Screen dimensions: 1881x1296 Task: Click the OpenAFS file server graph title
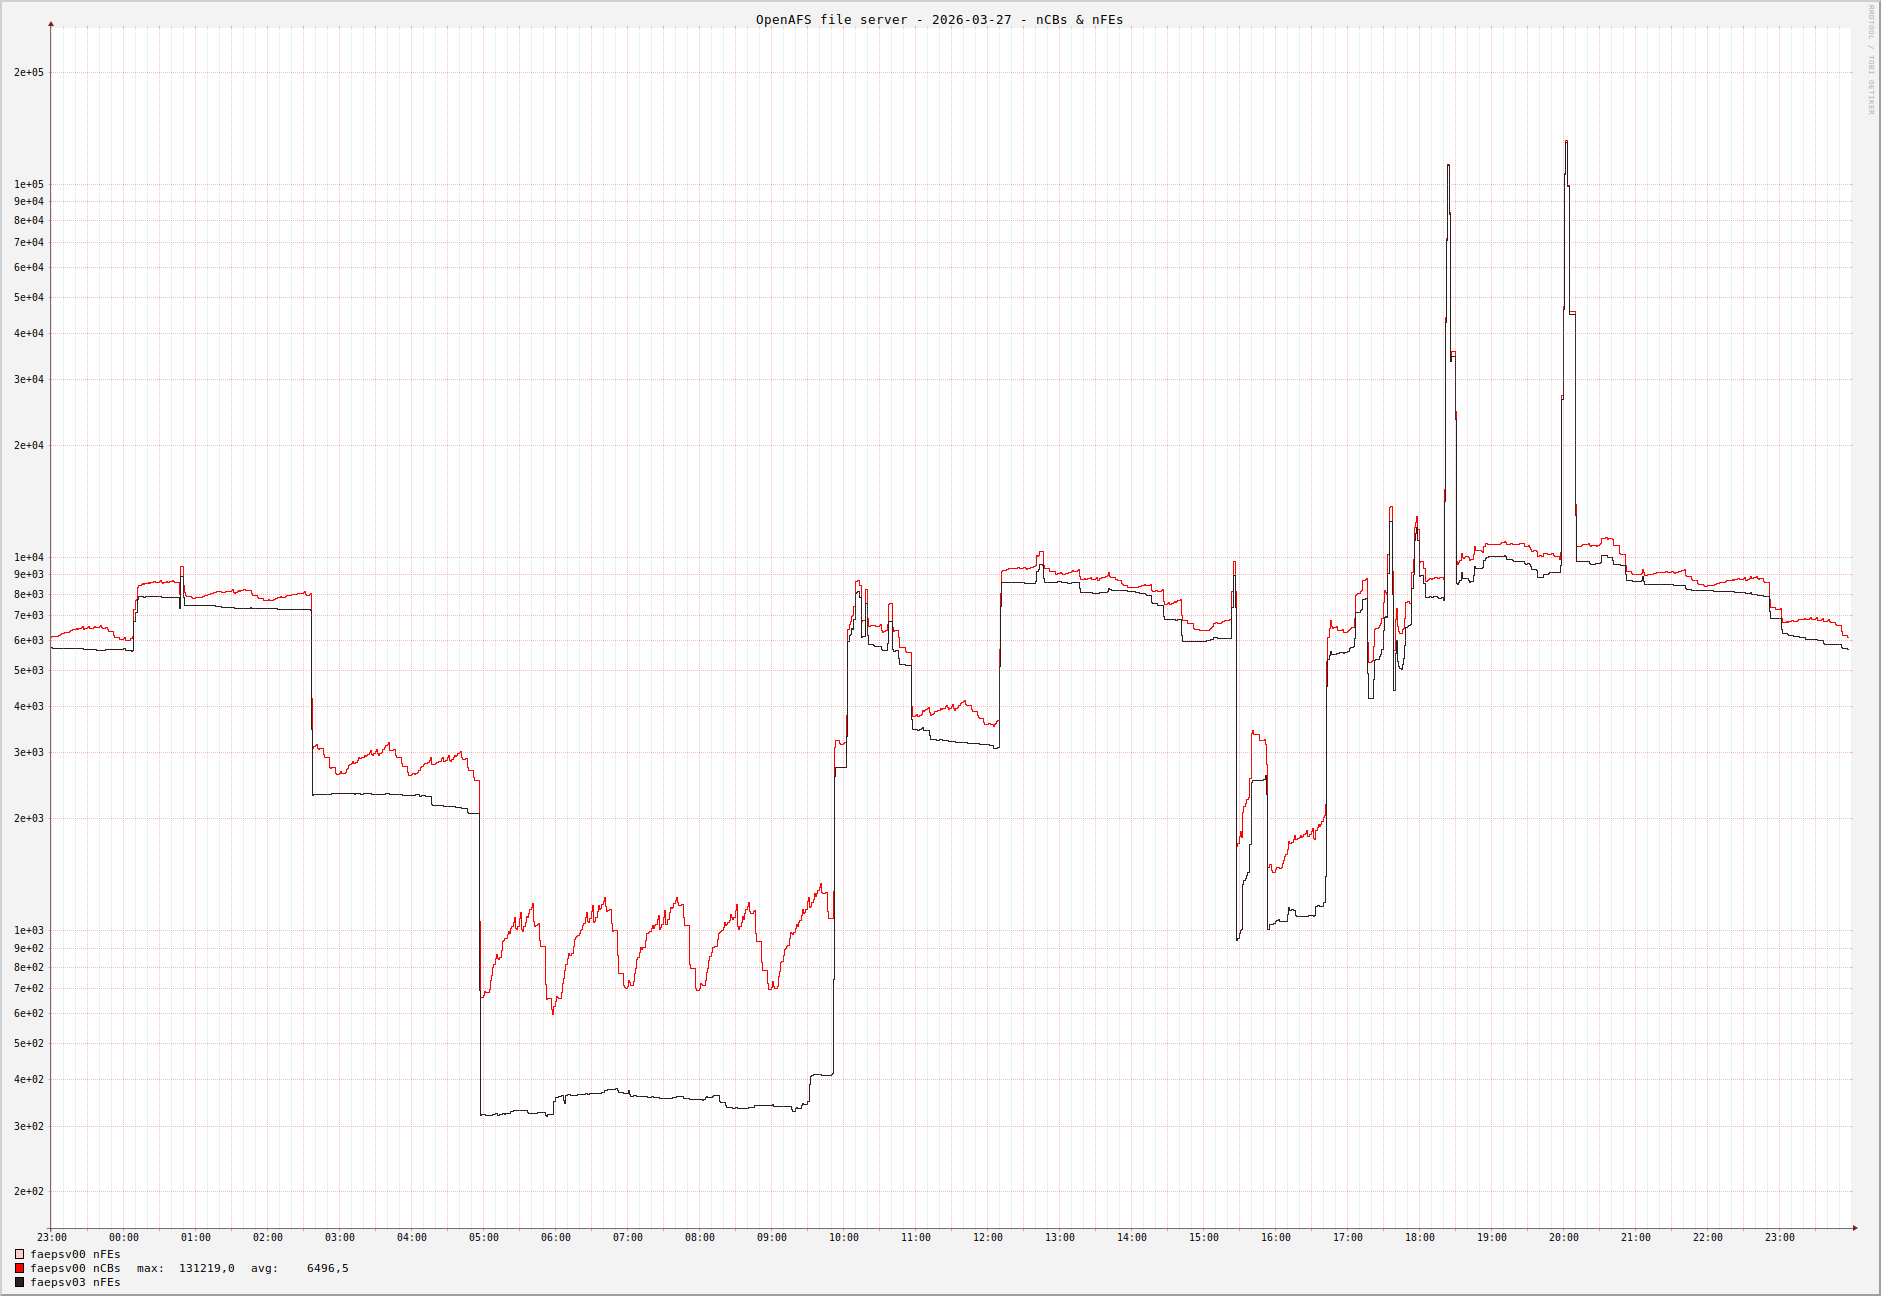[939, 20]
